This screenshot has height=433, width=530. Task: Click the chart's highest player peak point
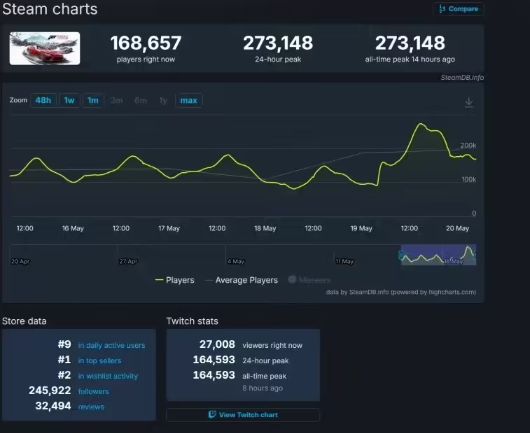[421, 124]
